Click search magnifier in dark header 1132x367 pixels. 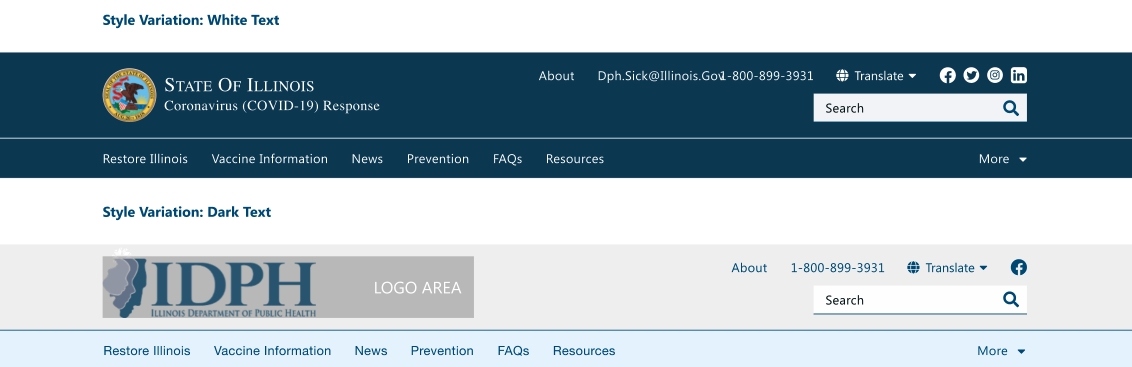(1011, 108)
